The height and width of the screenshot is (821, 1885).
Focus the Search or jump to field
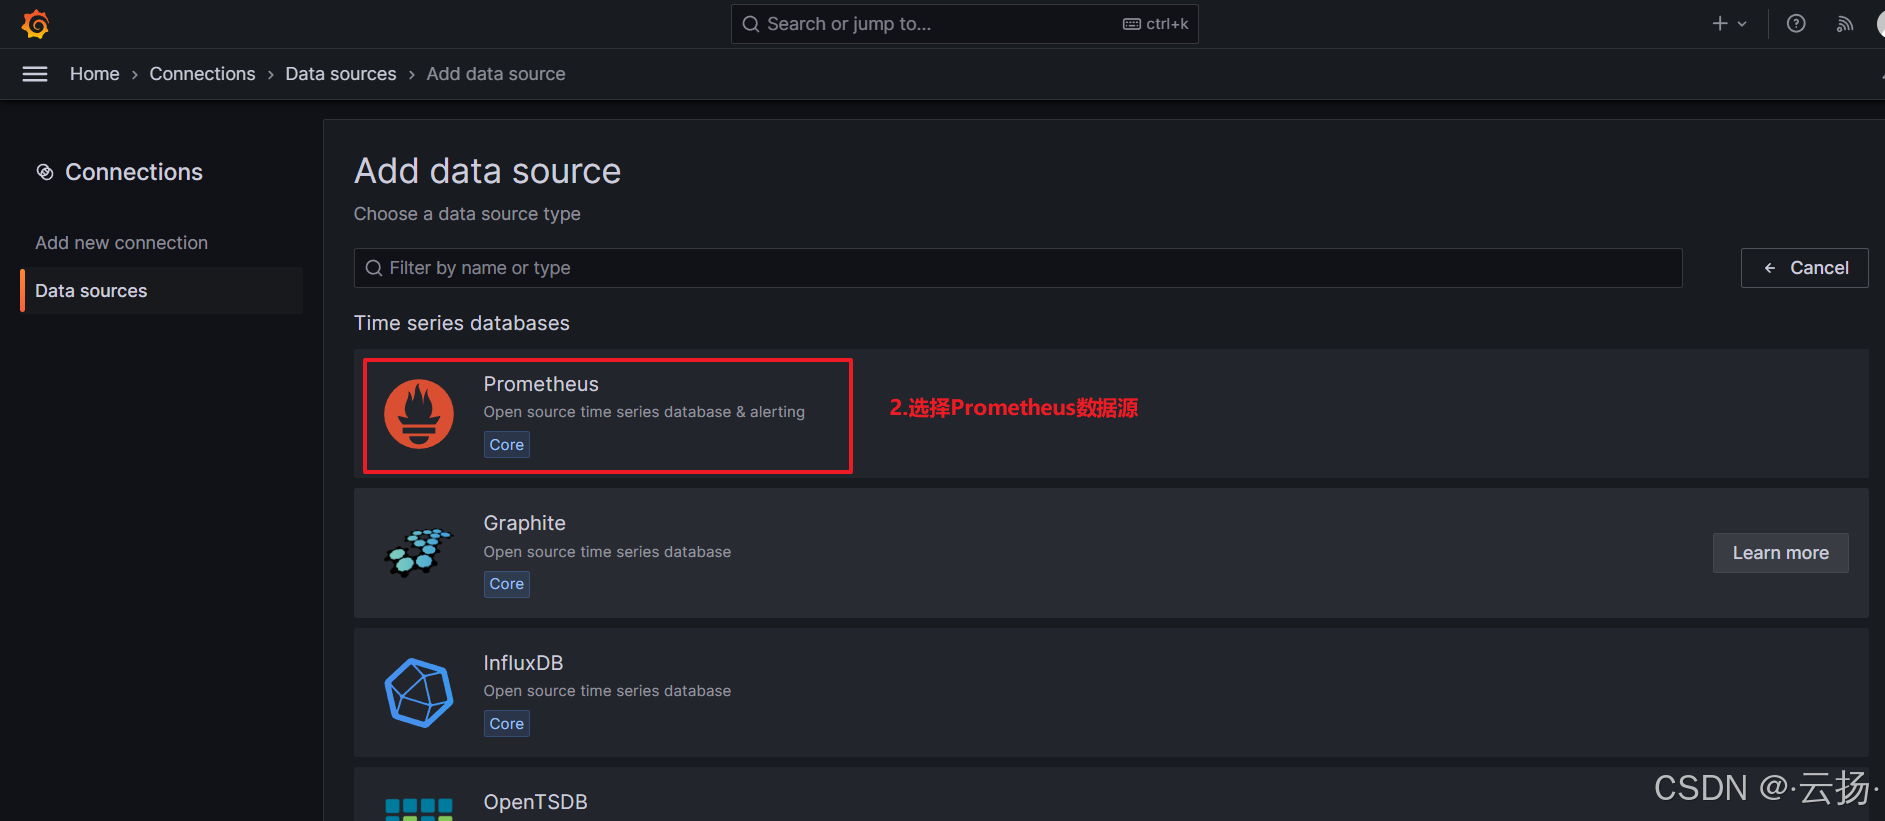tap(964, 24)
